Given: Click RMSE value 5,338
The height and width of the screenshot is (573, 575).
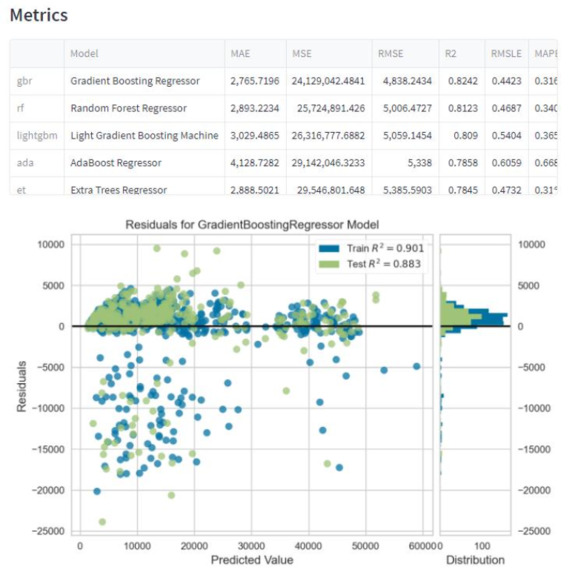Looking at the screenshot, I should tap(405, 163).
